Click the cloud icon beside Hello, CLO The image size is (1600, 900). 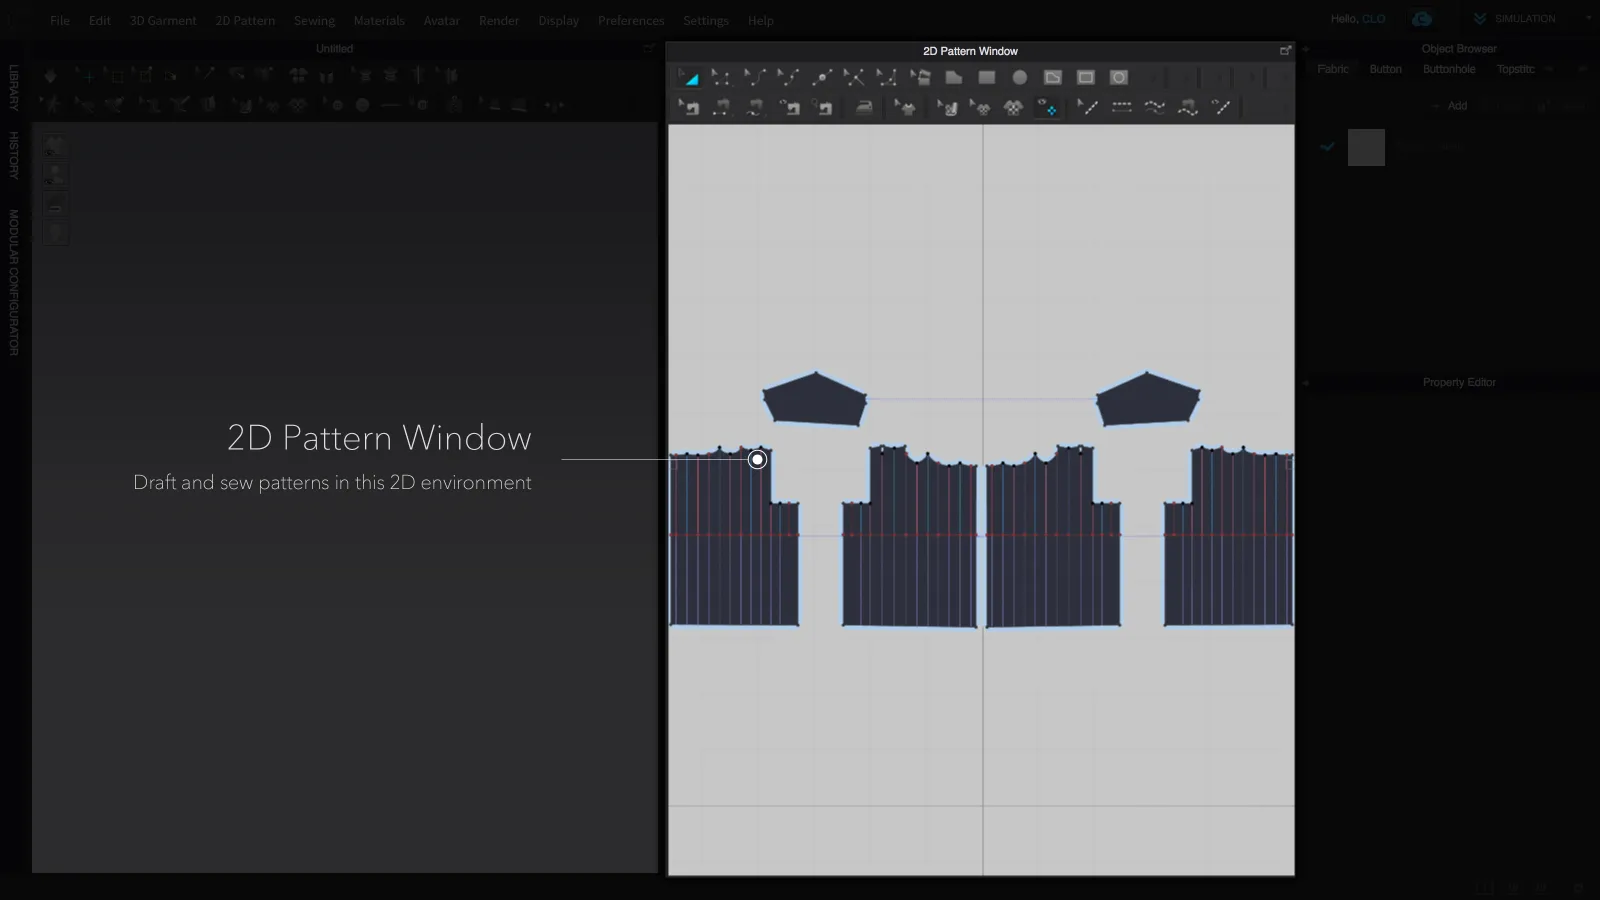point(1421,19)
